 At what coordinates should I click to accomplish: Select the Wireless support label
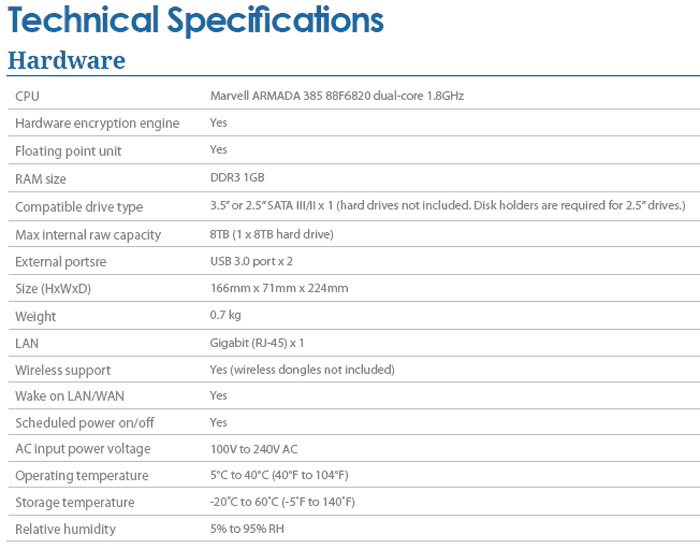pyautogui.click(x=63, y=370)
